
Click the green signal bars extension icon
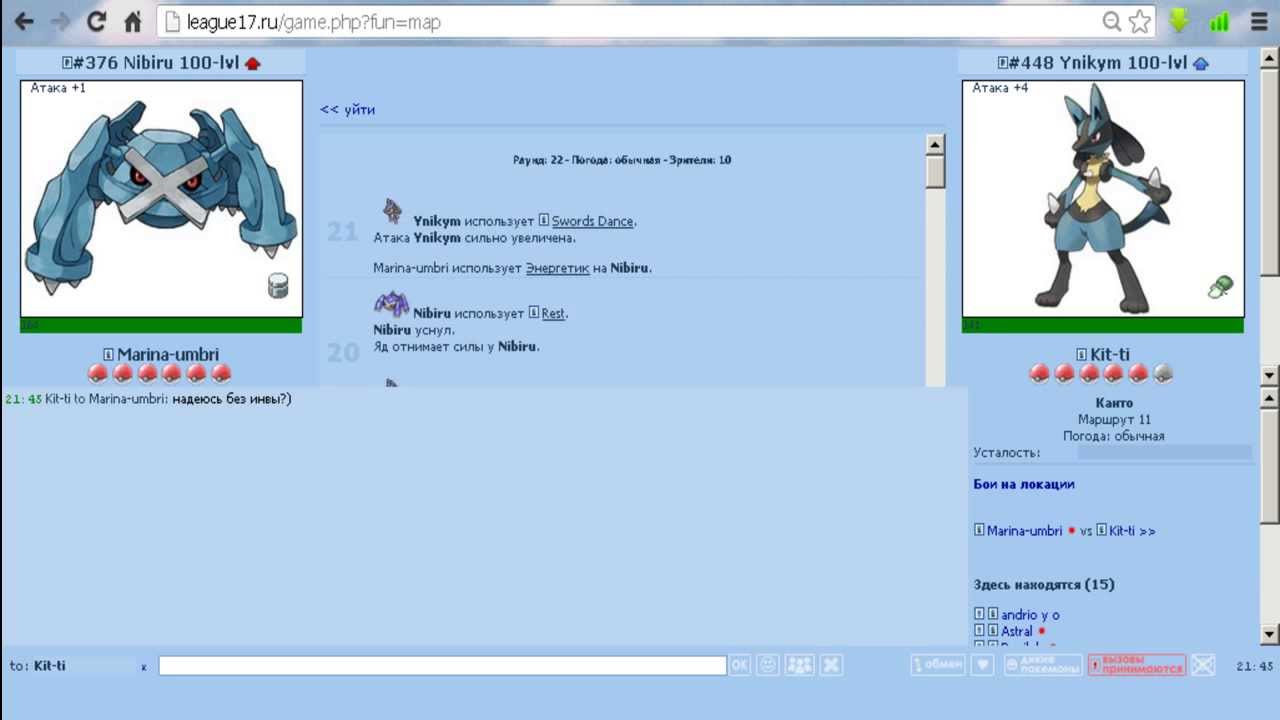tap(1219, 21)
